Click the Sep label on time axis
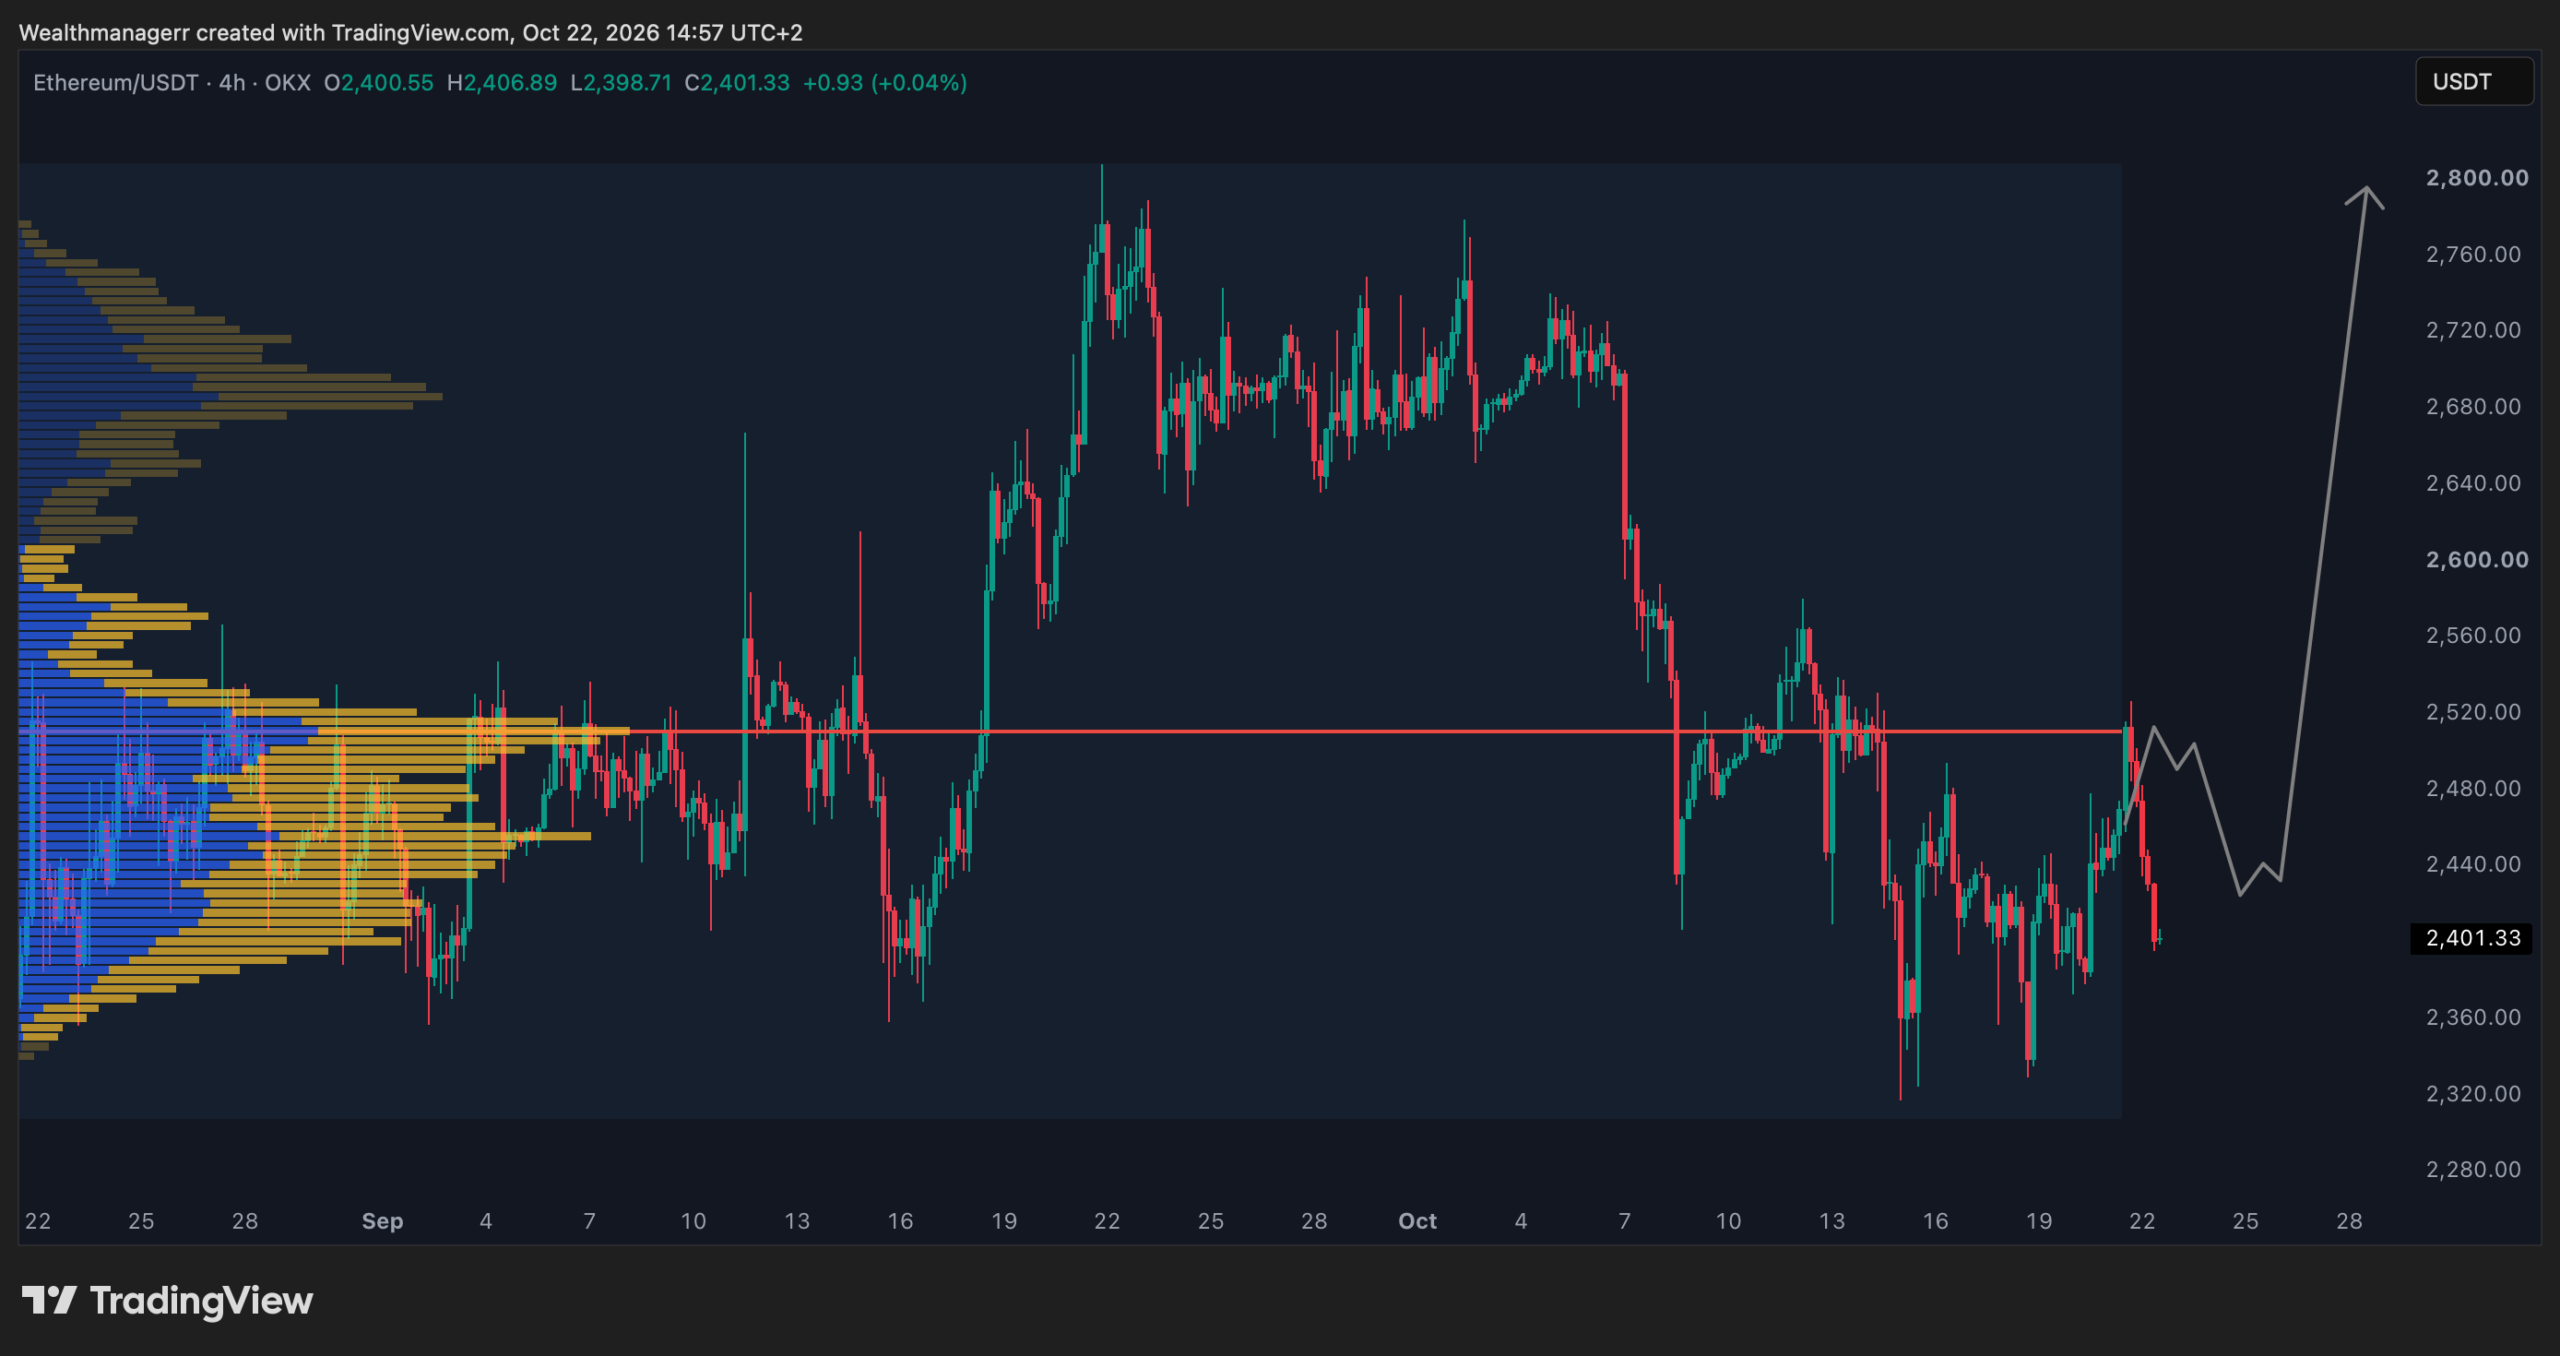 [382, 1221]
